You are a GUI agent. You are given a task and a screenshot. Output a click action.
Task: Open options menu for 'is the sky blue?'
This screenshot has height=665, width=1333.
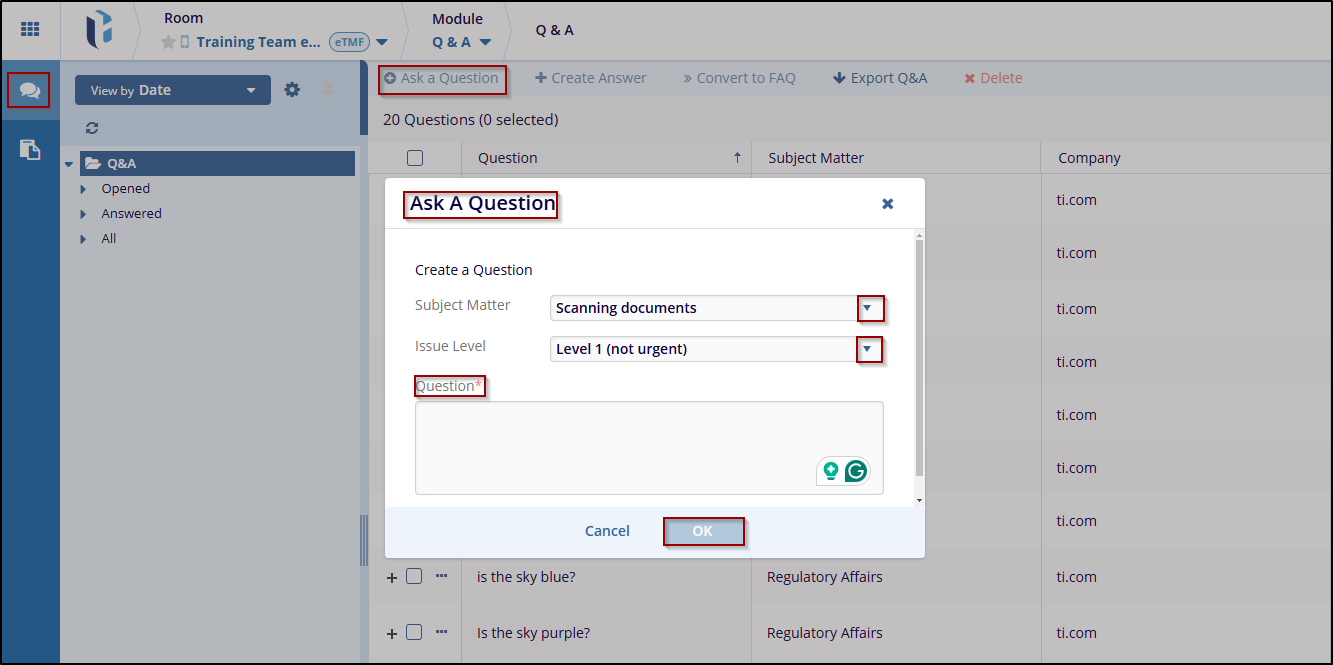[441, 576]
